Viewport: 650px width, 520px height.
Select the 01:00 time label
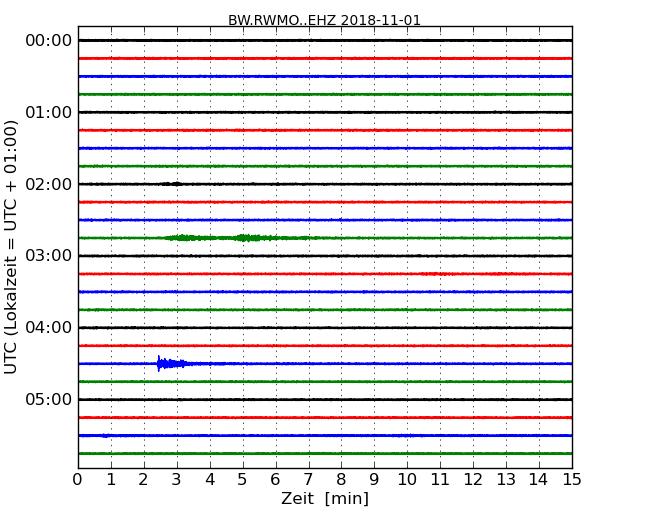click(x=49, y=112)
